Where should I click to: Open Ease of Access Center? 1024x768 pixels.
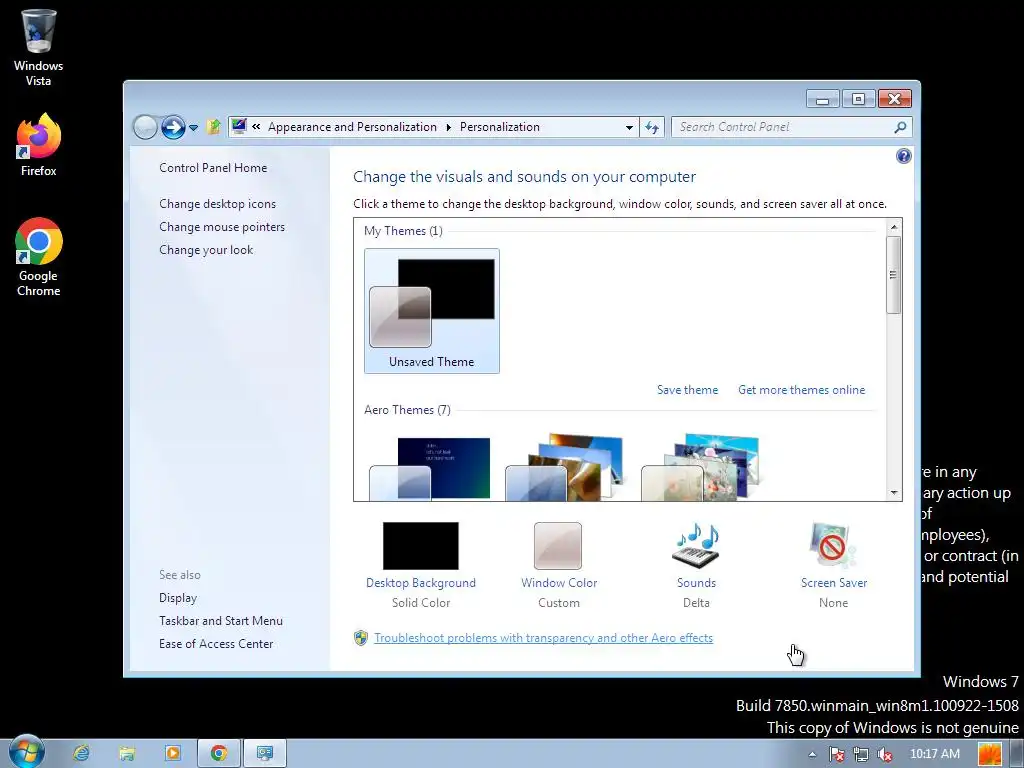pyautogui.click(x=216, y=643)
